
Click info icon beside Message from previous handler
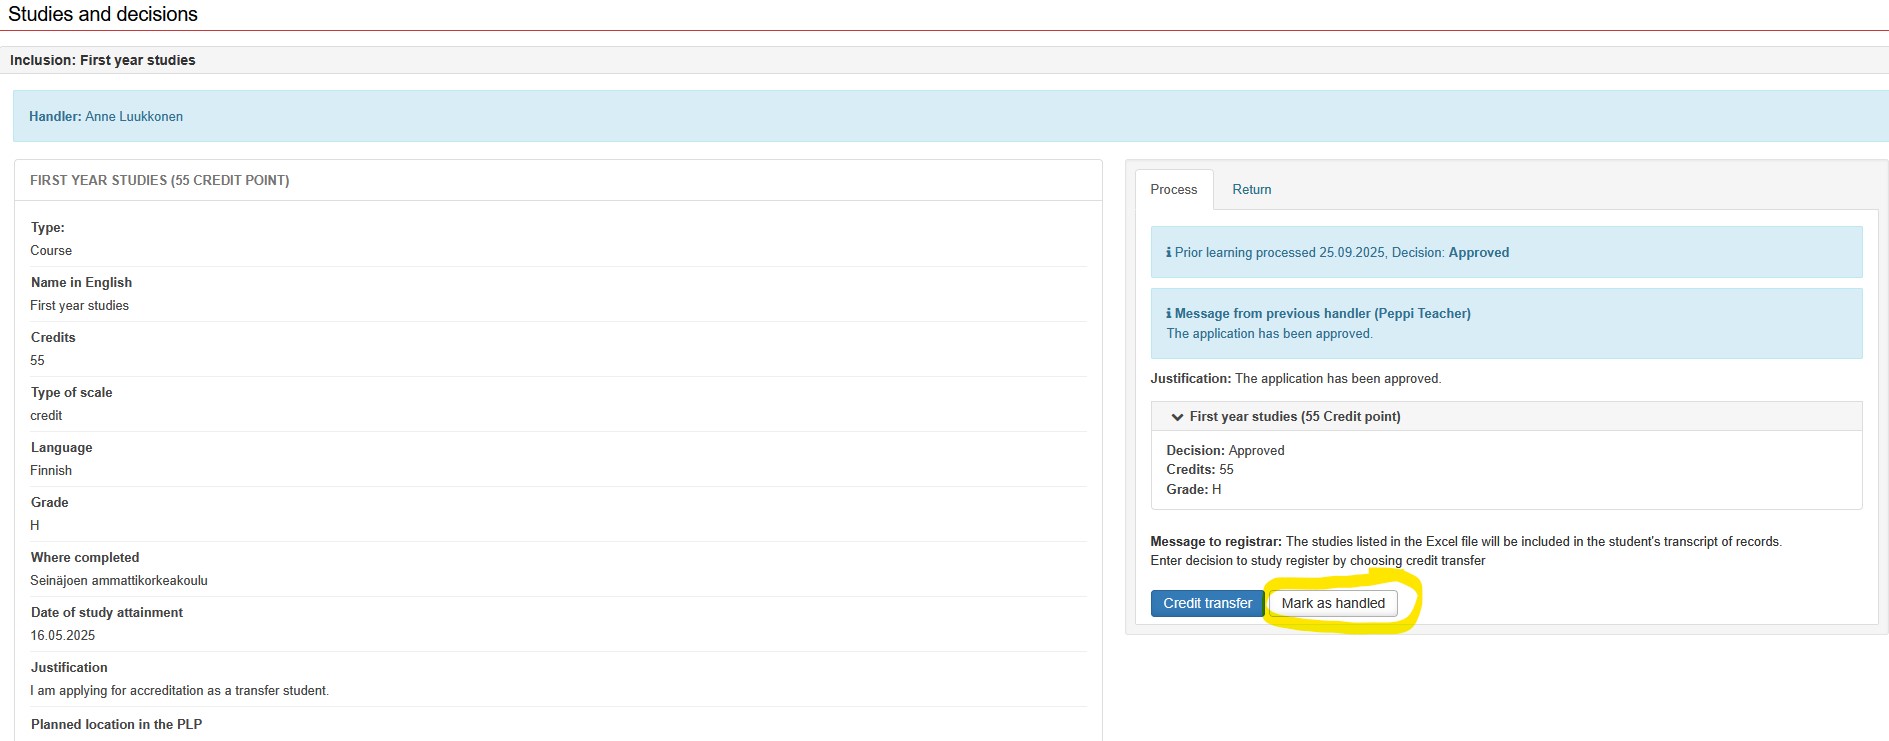pyautogui.click(x=1168, y=314)
